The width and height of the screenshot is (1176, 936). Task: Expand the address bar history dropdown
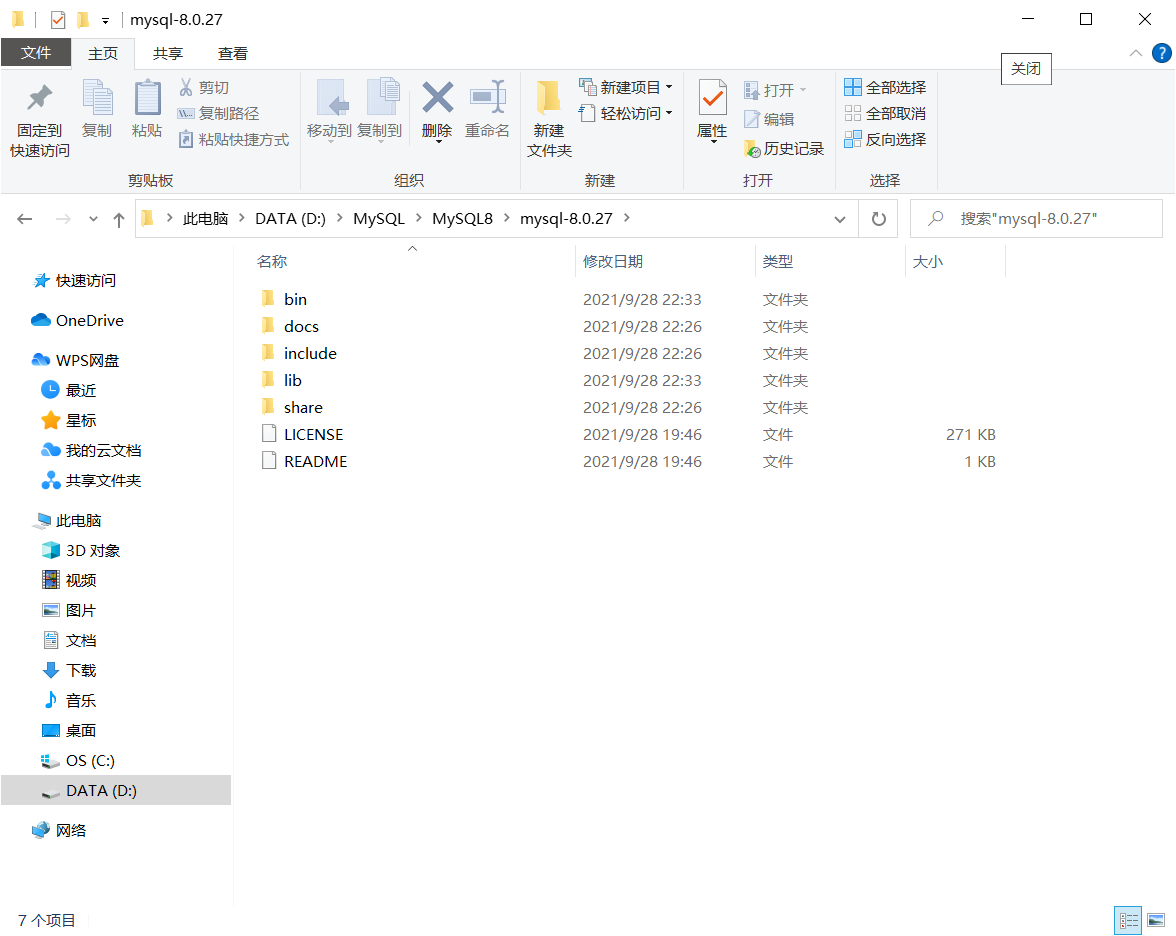[x=840, y=219]
